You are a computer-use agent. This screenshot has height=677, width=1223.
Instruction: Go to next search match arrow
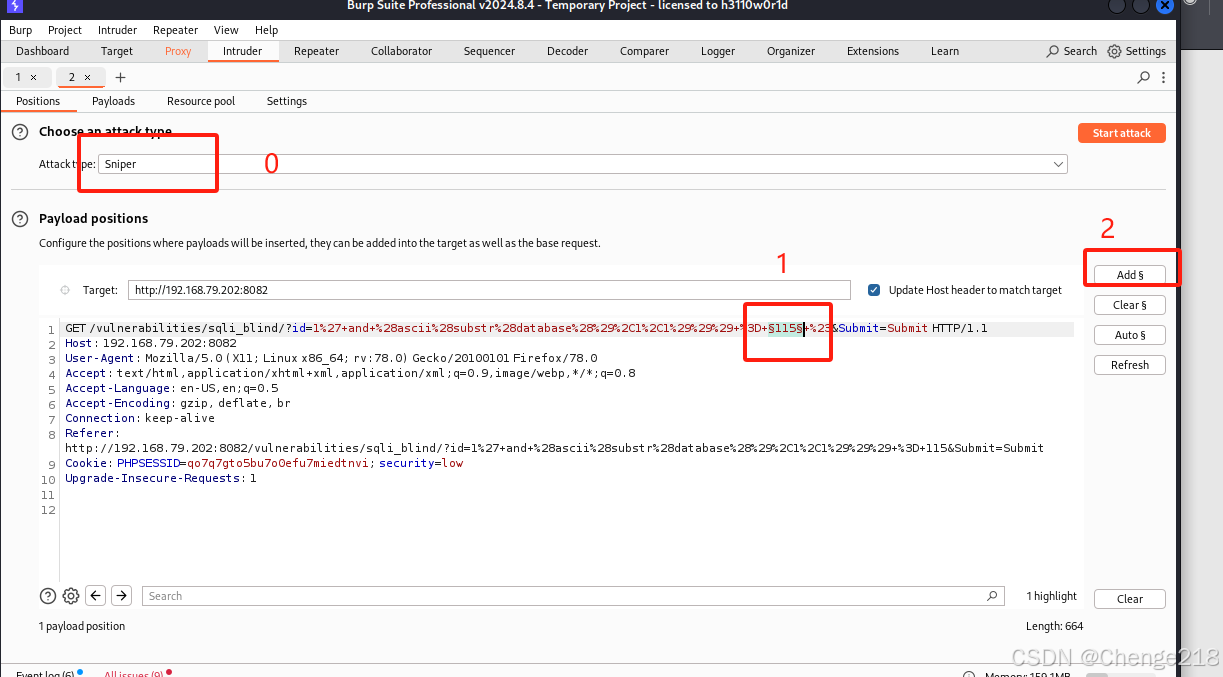click(121, 596)
